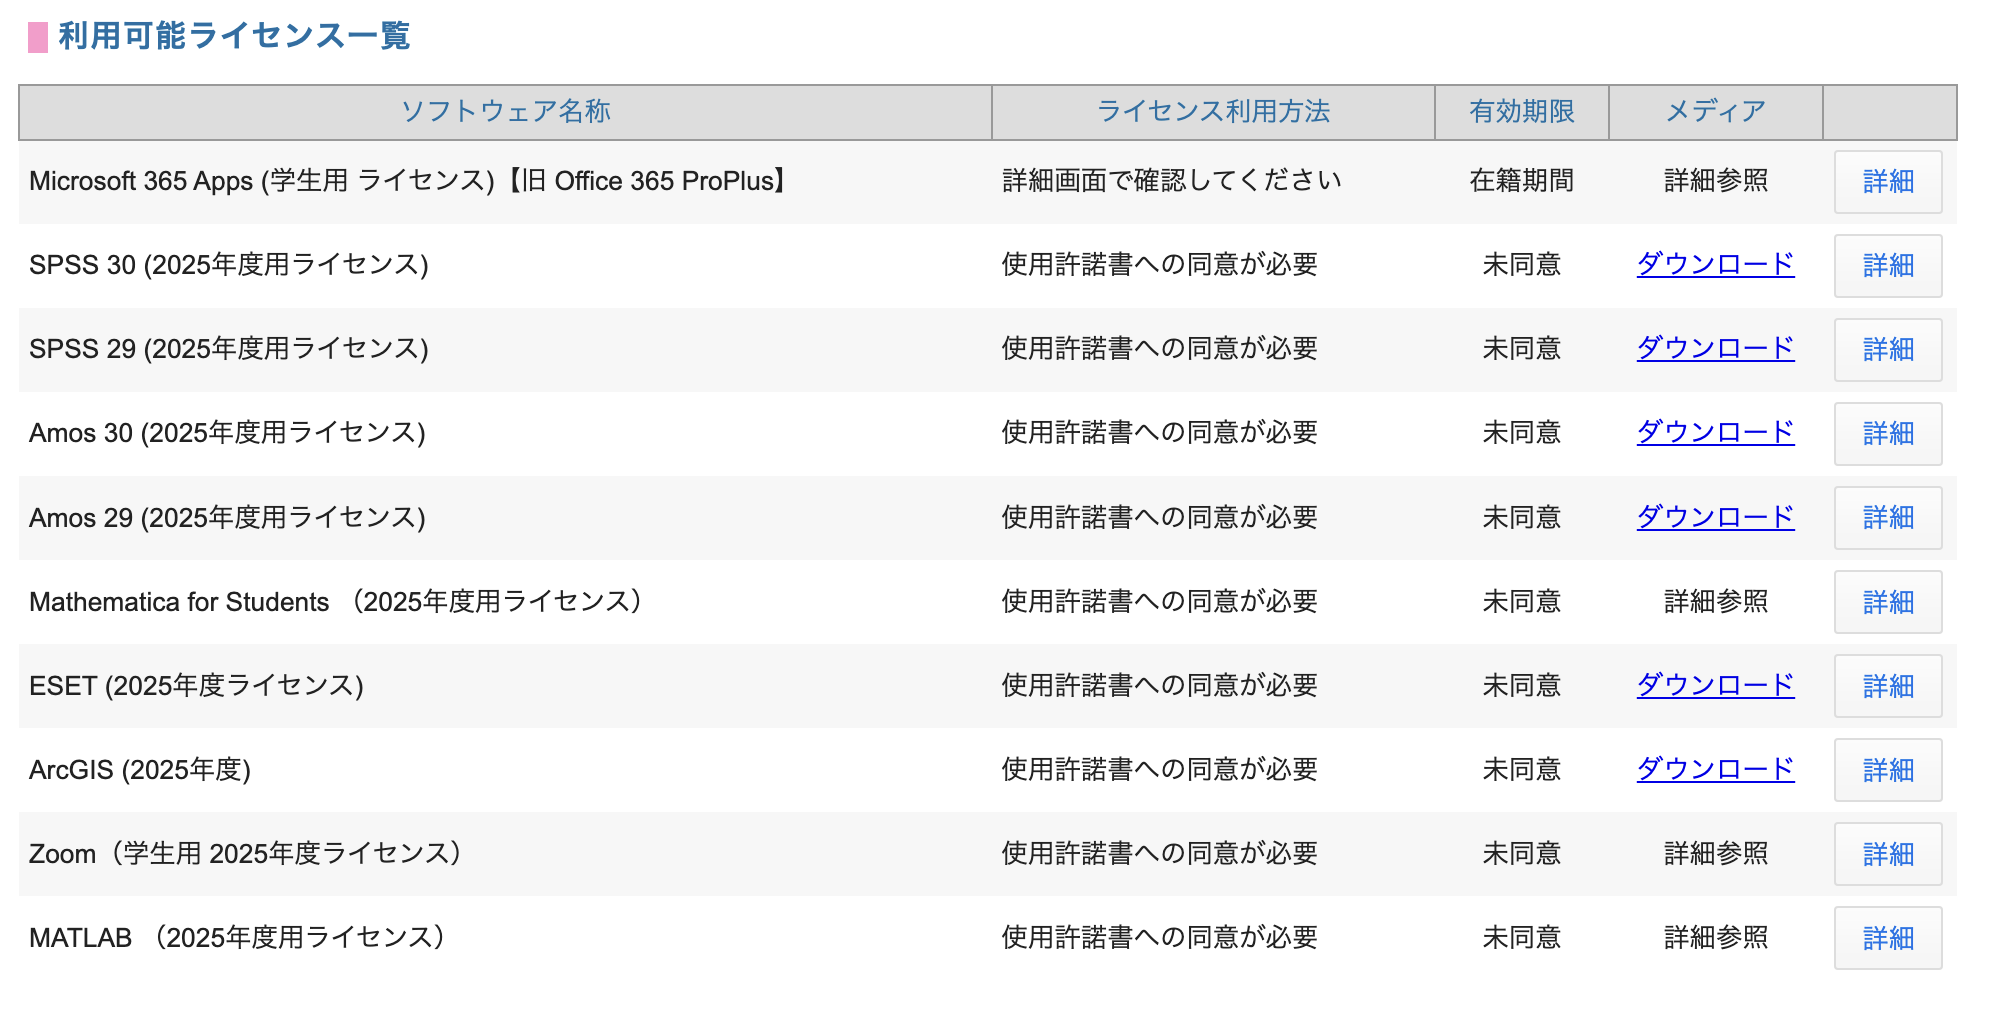Select the Amos 29 (2025年度用ライセンス) name
2010x1012 pixels.
click(227, 518)
